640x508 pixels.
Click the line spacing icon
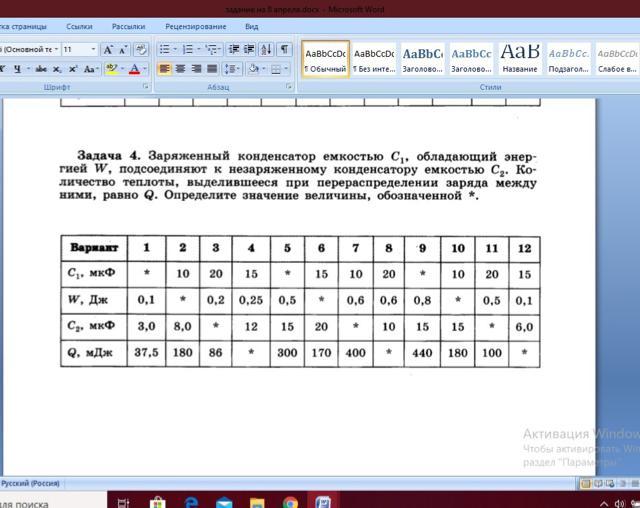click(x=229, y=69)
